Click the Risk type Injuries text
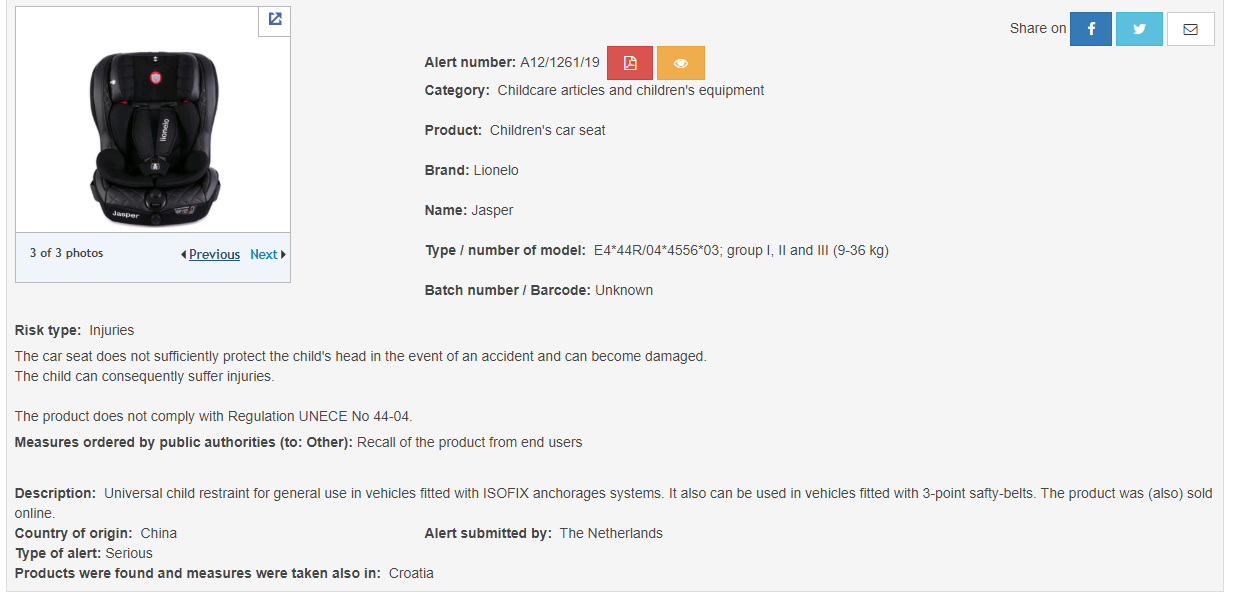 point(111,330)
